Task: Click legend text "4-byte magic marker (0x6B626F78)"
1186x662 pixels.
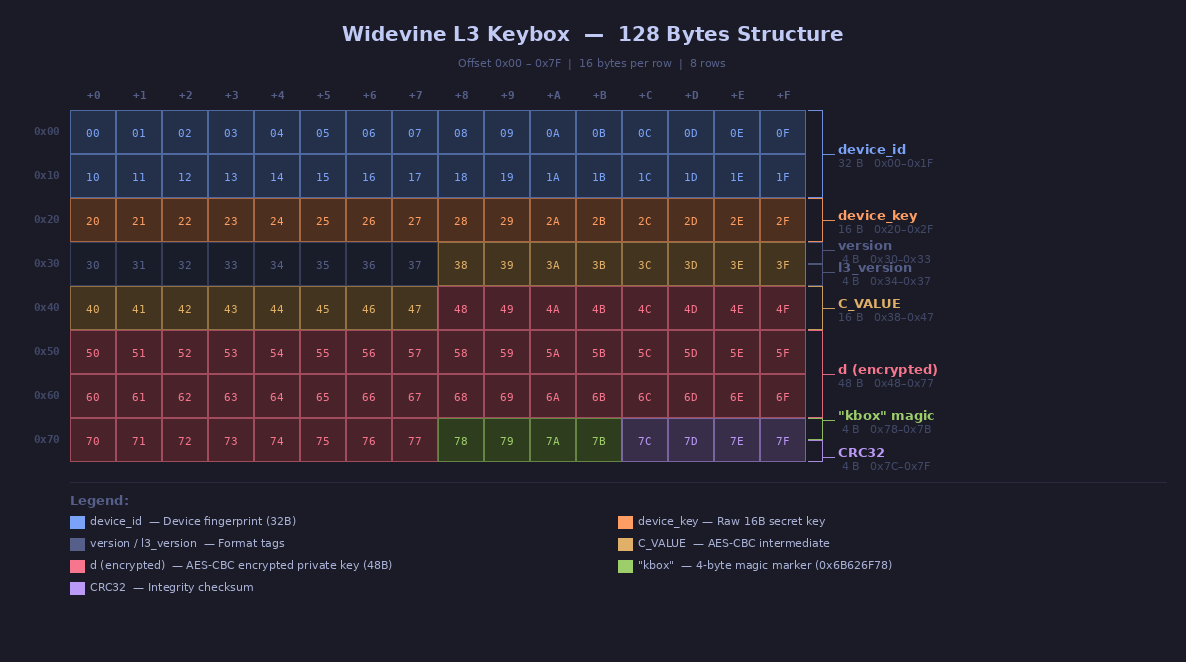Action: (x=793, y=565)
